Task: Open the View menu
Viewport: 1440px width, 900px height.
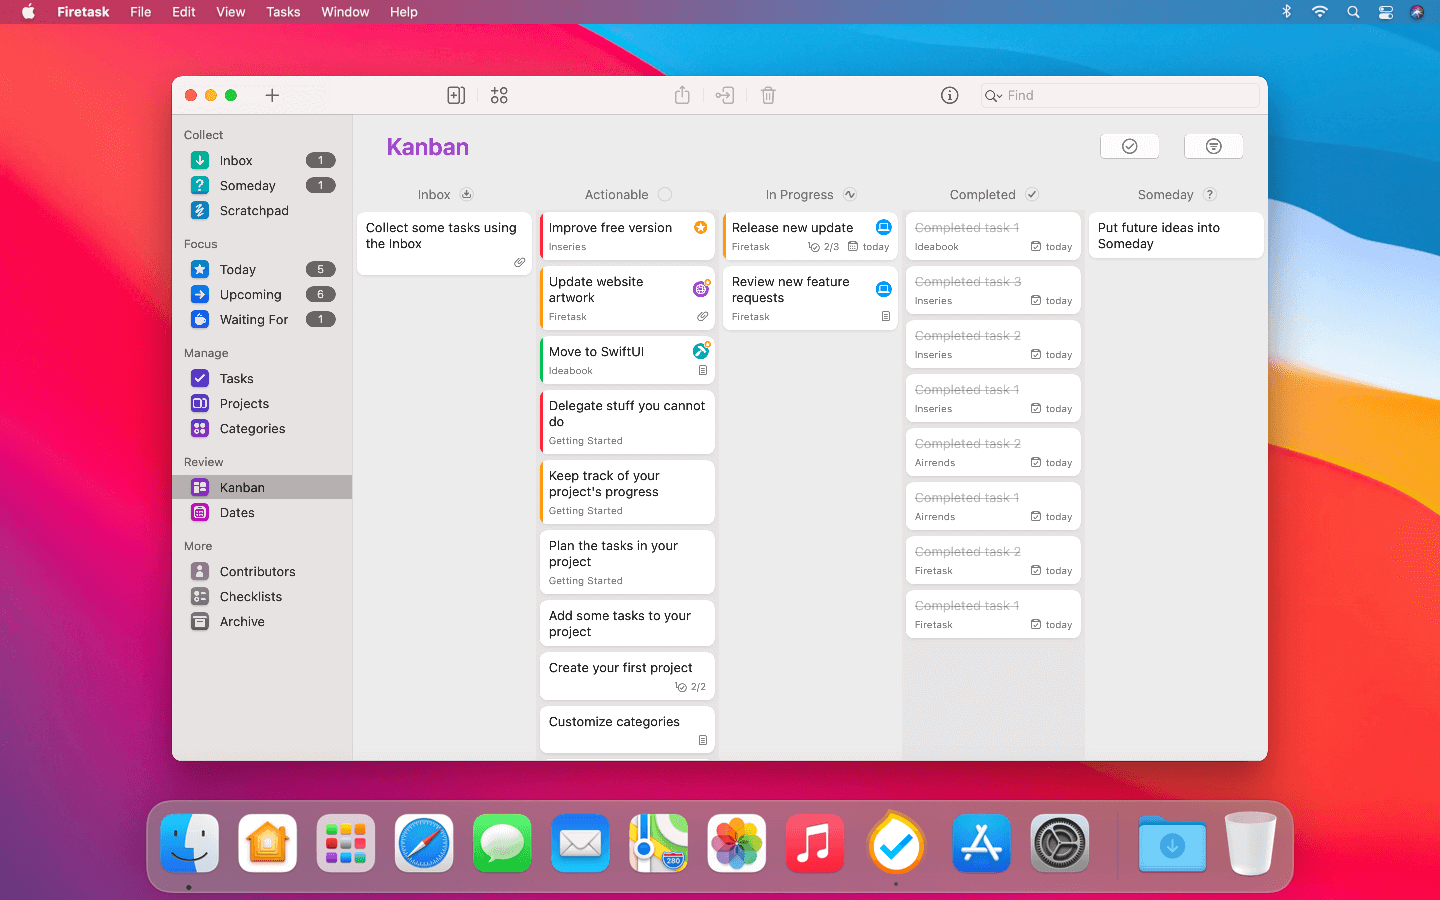Action: [230, 11]
